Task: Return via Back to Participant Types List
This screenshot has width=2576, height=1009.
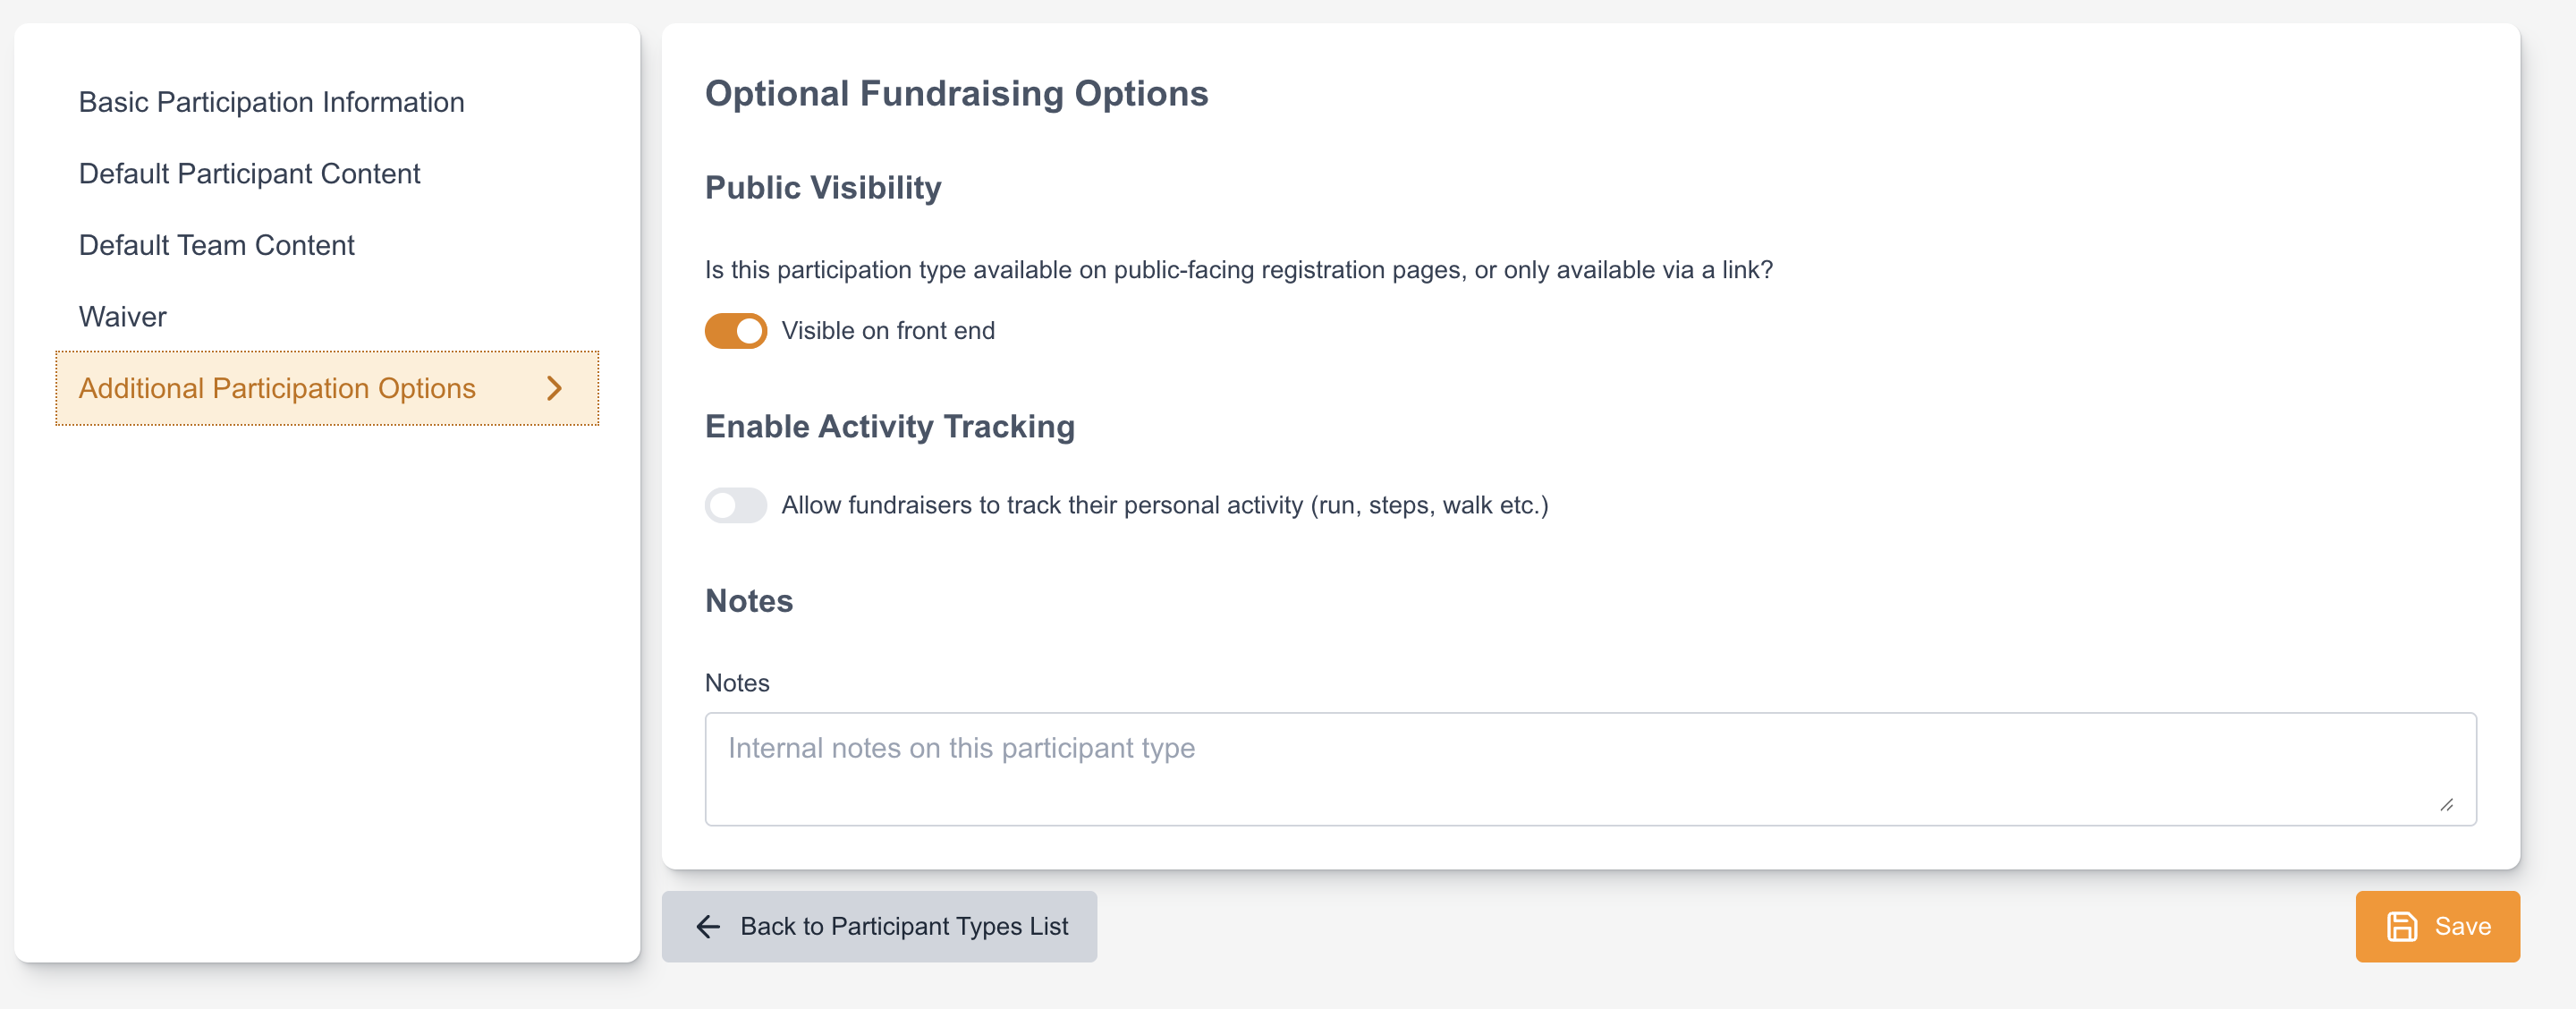Action: click(879, 927)
